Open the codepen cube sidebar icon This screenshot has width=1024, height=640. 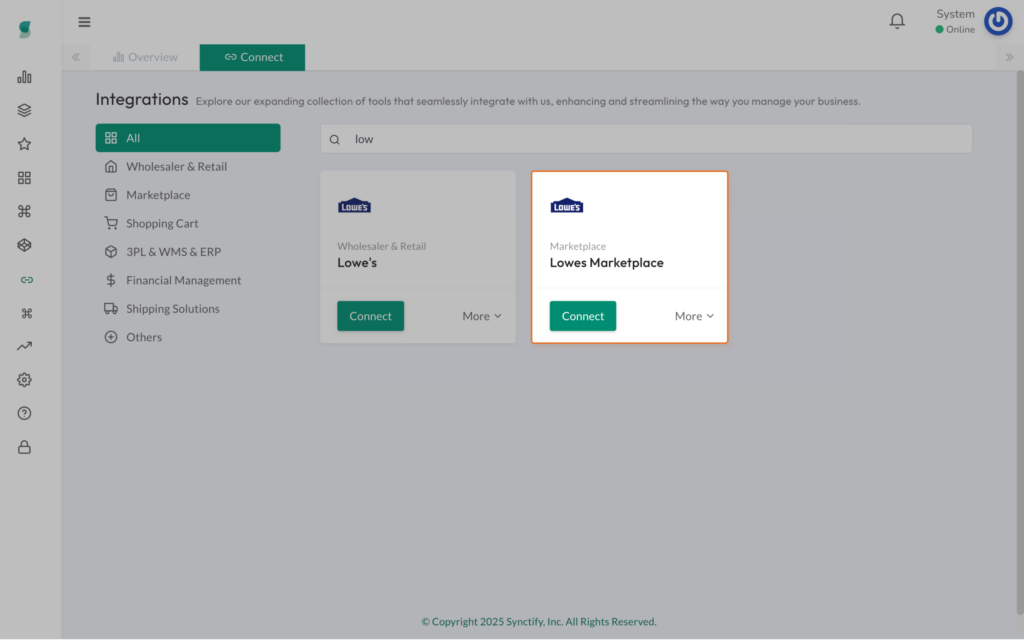coord(24,245)
